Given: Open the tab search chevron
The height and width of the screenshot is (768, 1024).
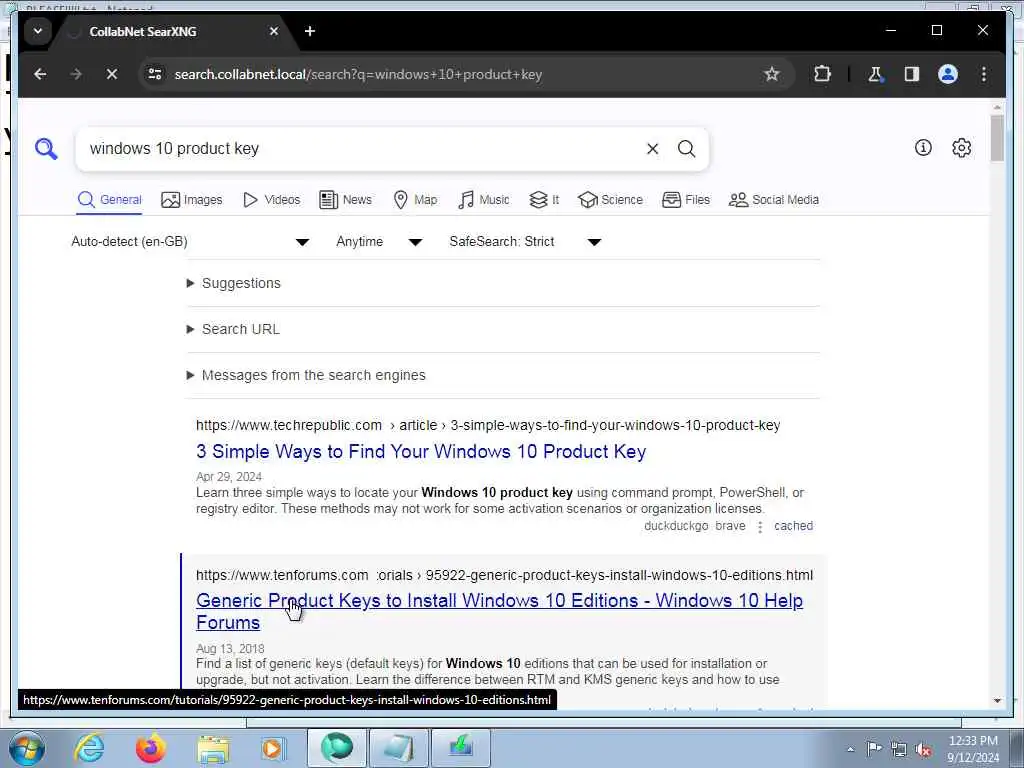Looking at the screenshot, I should pos(38,31).
